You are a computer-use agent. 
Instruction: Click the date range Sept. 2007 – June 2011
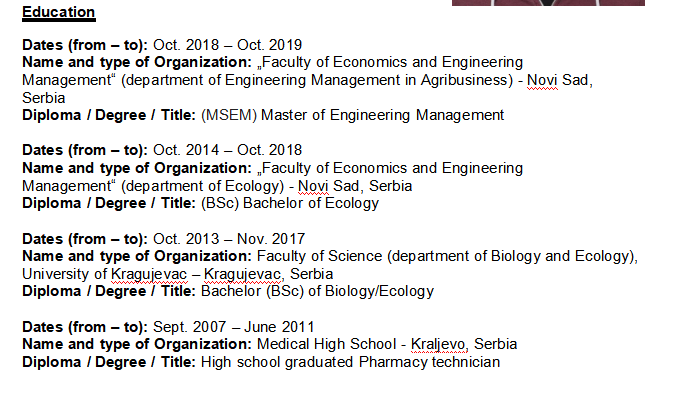[x=233, y=326]
